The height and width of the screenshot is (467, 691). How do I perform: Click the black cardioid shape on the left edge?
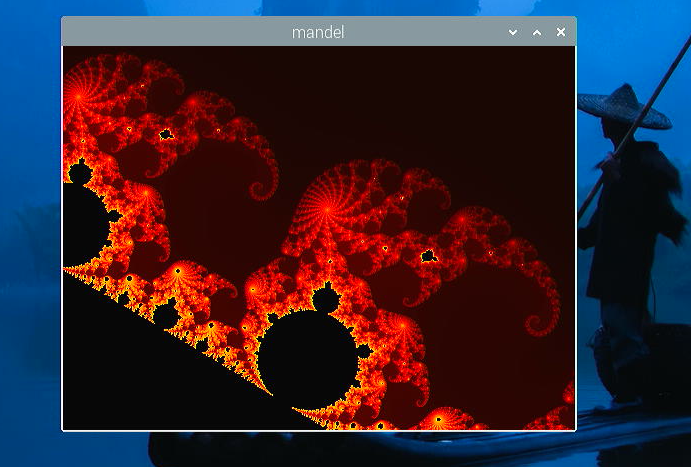(82, 222)
